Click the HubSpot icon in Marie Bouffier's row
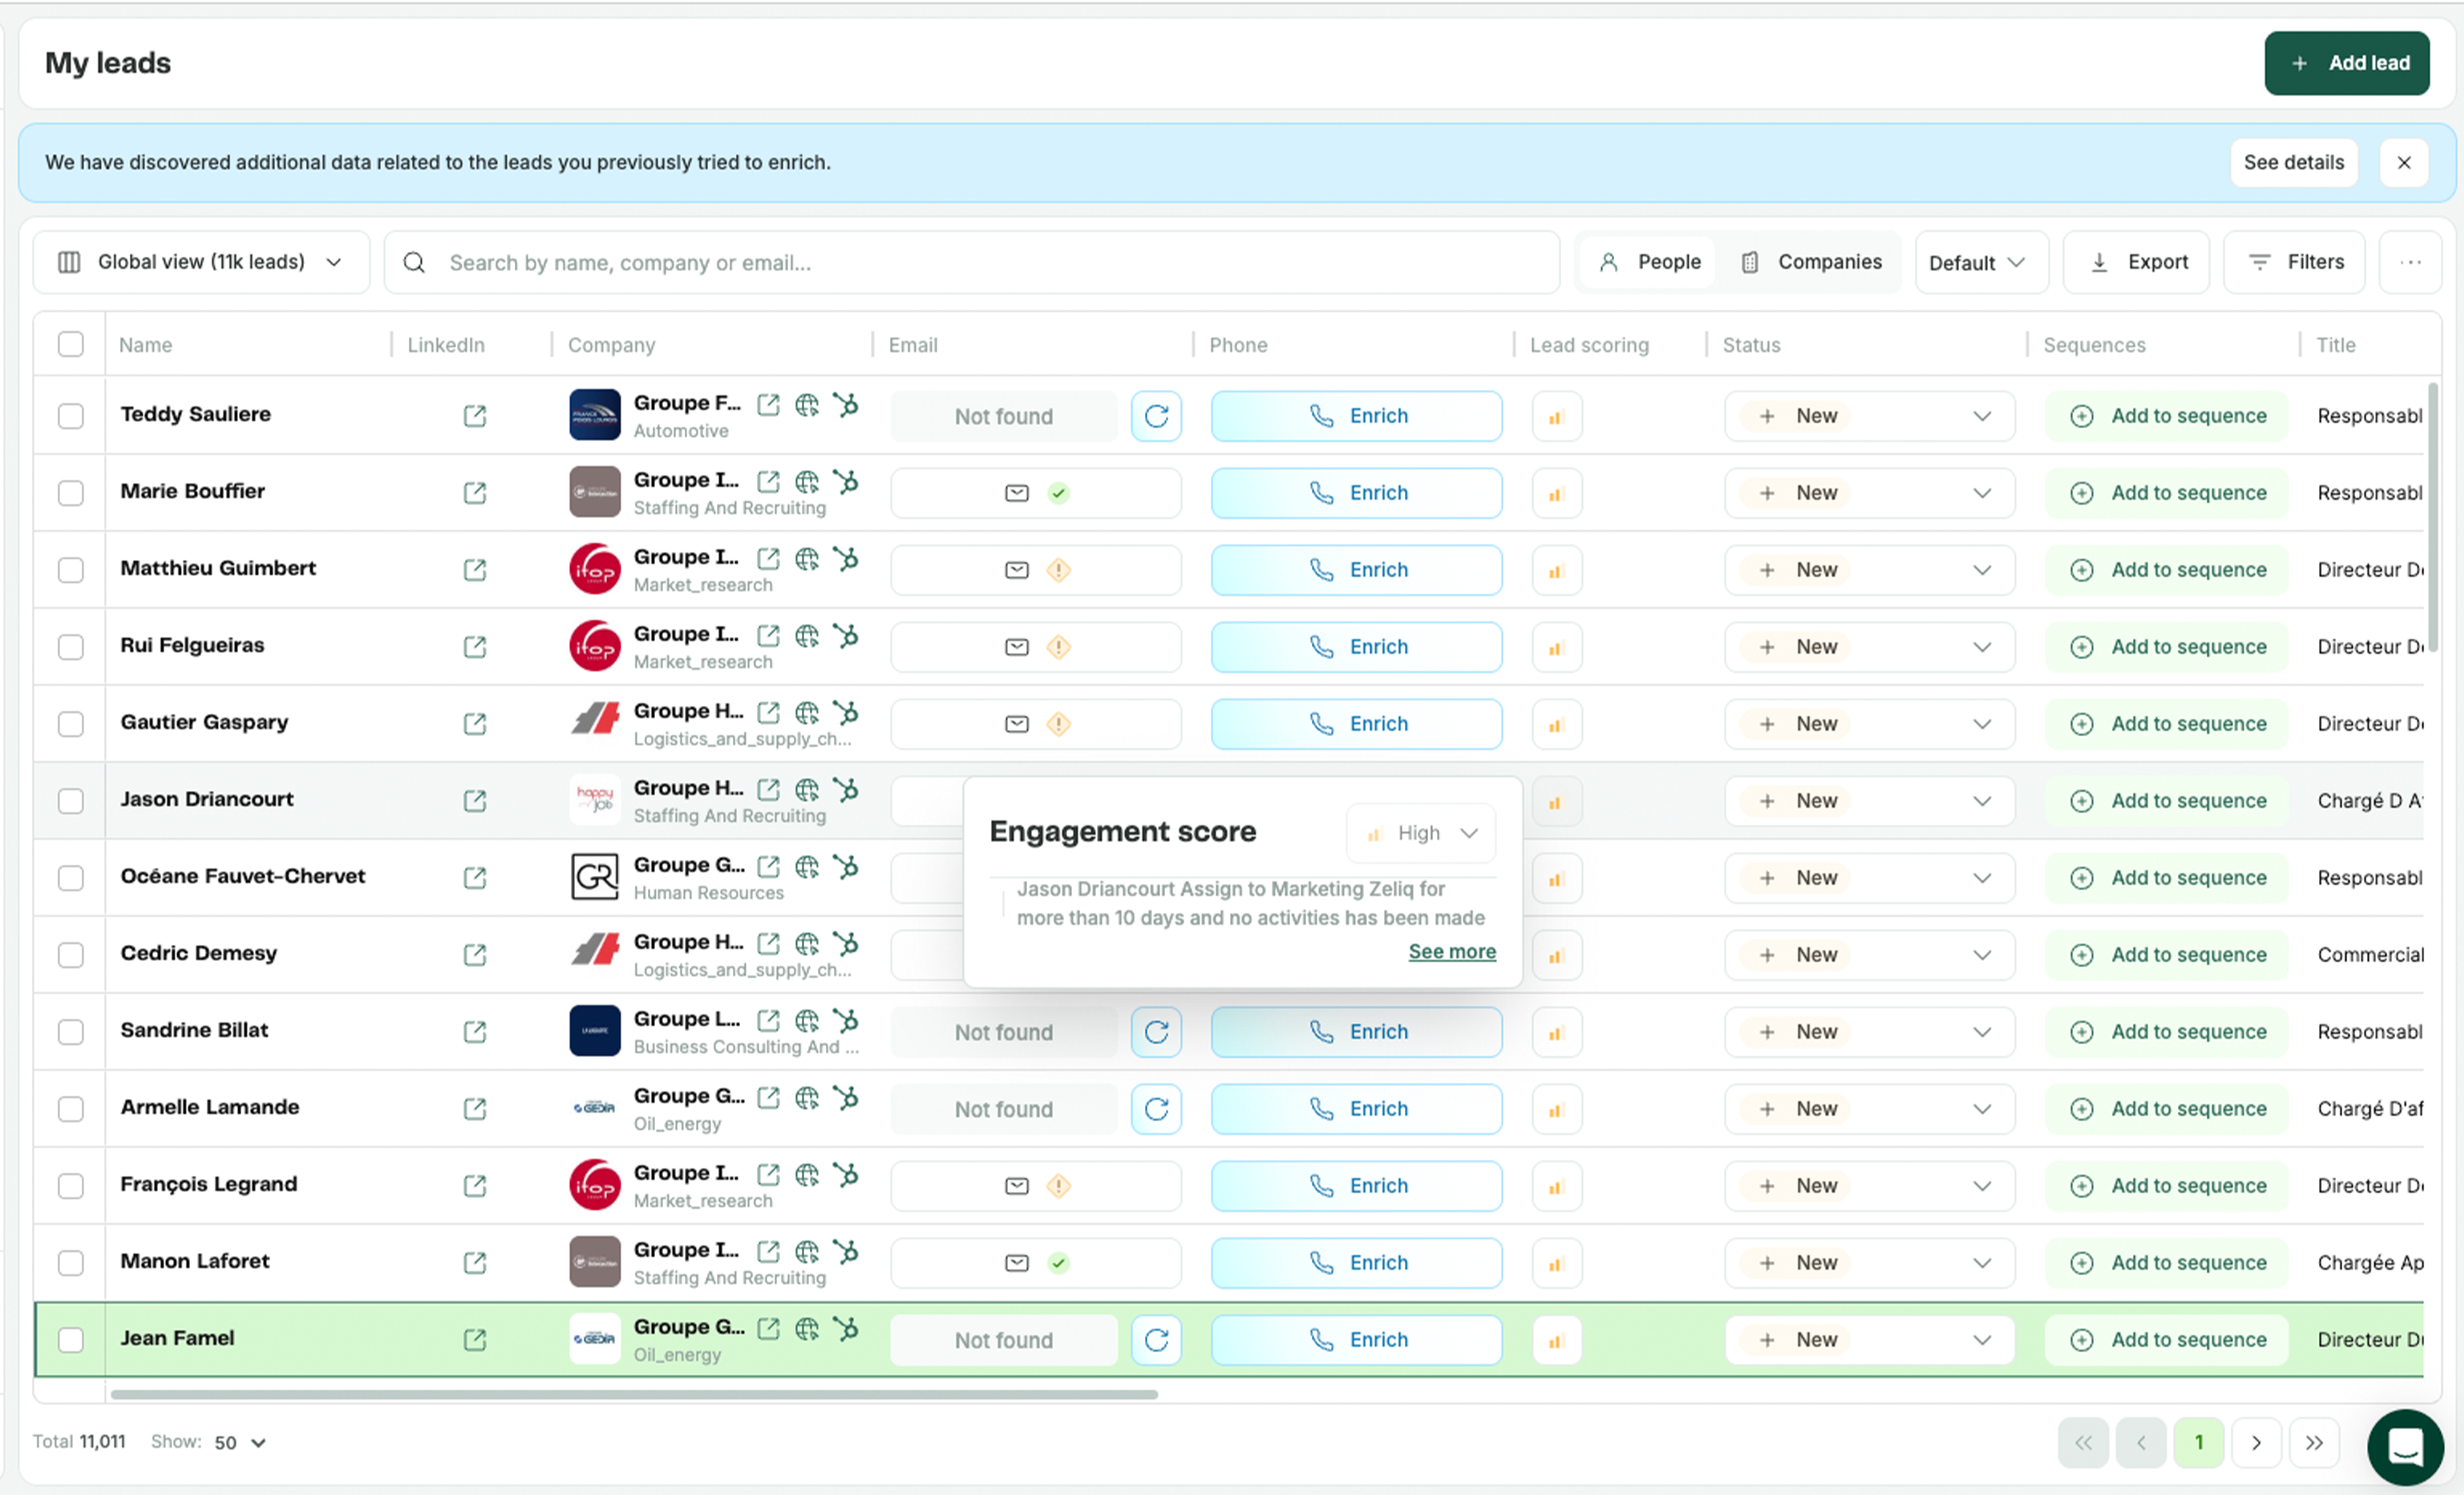Viewport: 2464px width, 1495px height. [x=846, y=482]
